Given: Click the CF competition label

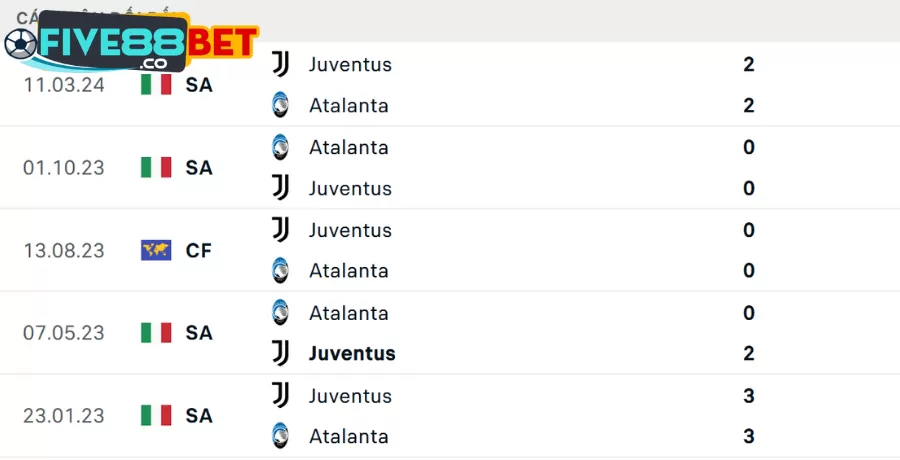Looking at the screenshot, I should (x=199, y=250).
